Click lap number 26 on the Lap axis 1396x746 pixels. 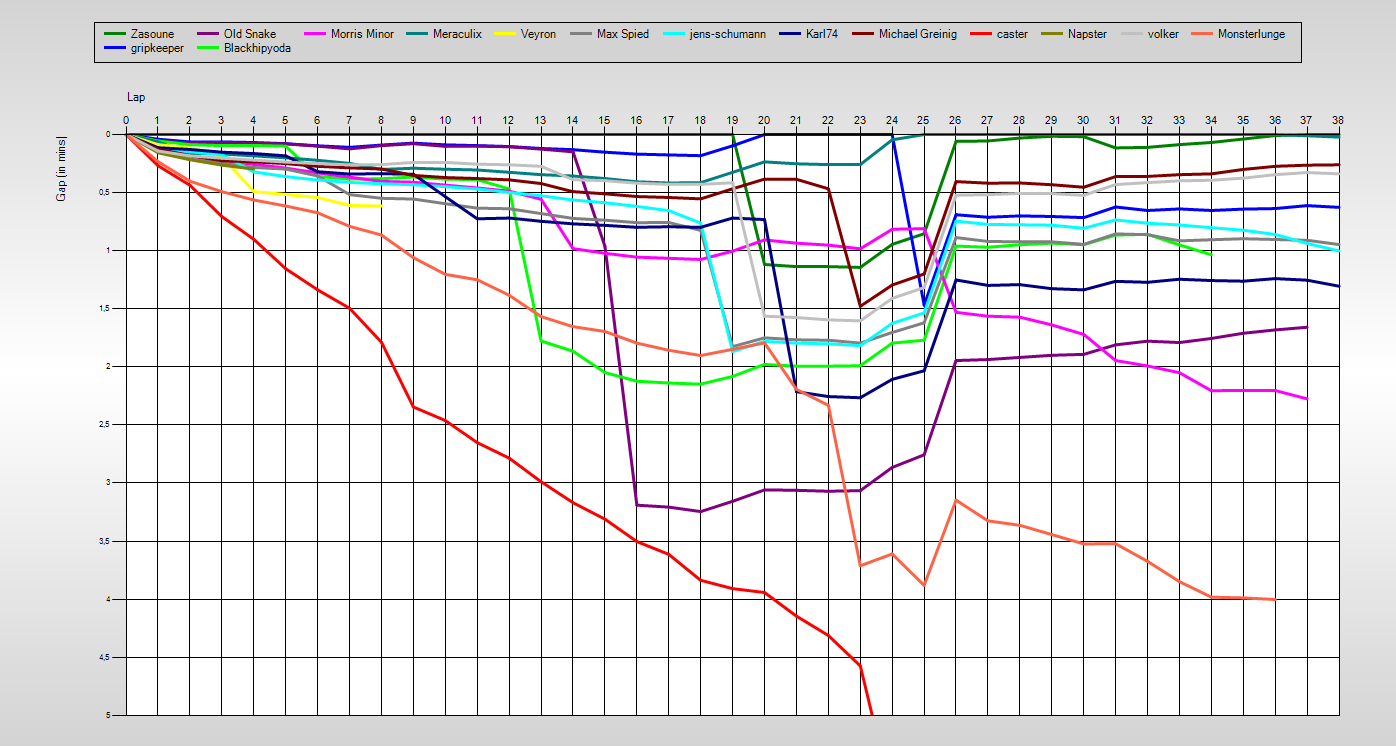(x=956, y=120)
